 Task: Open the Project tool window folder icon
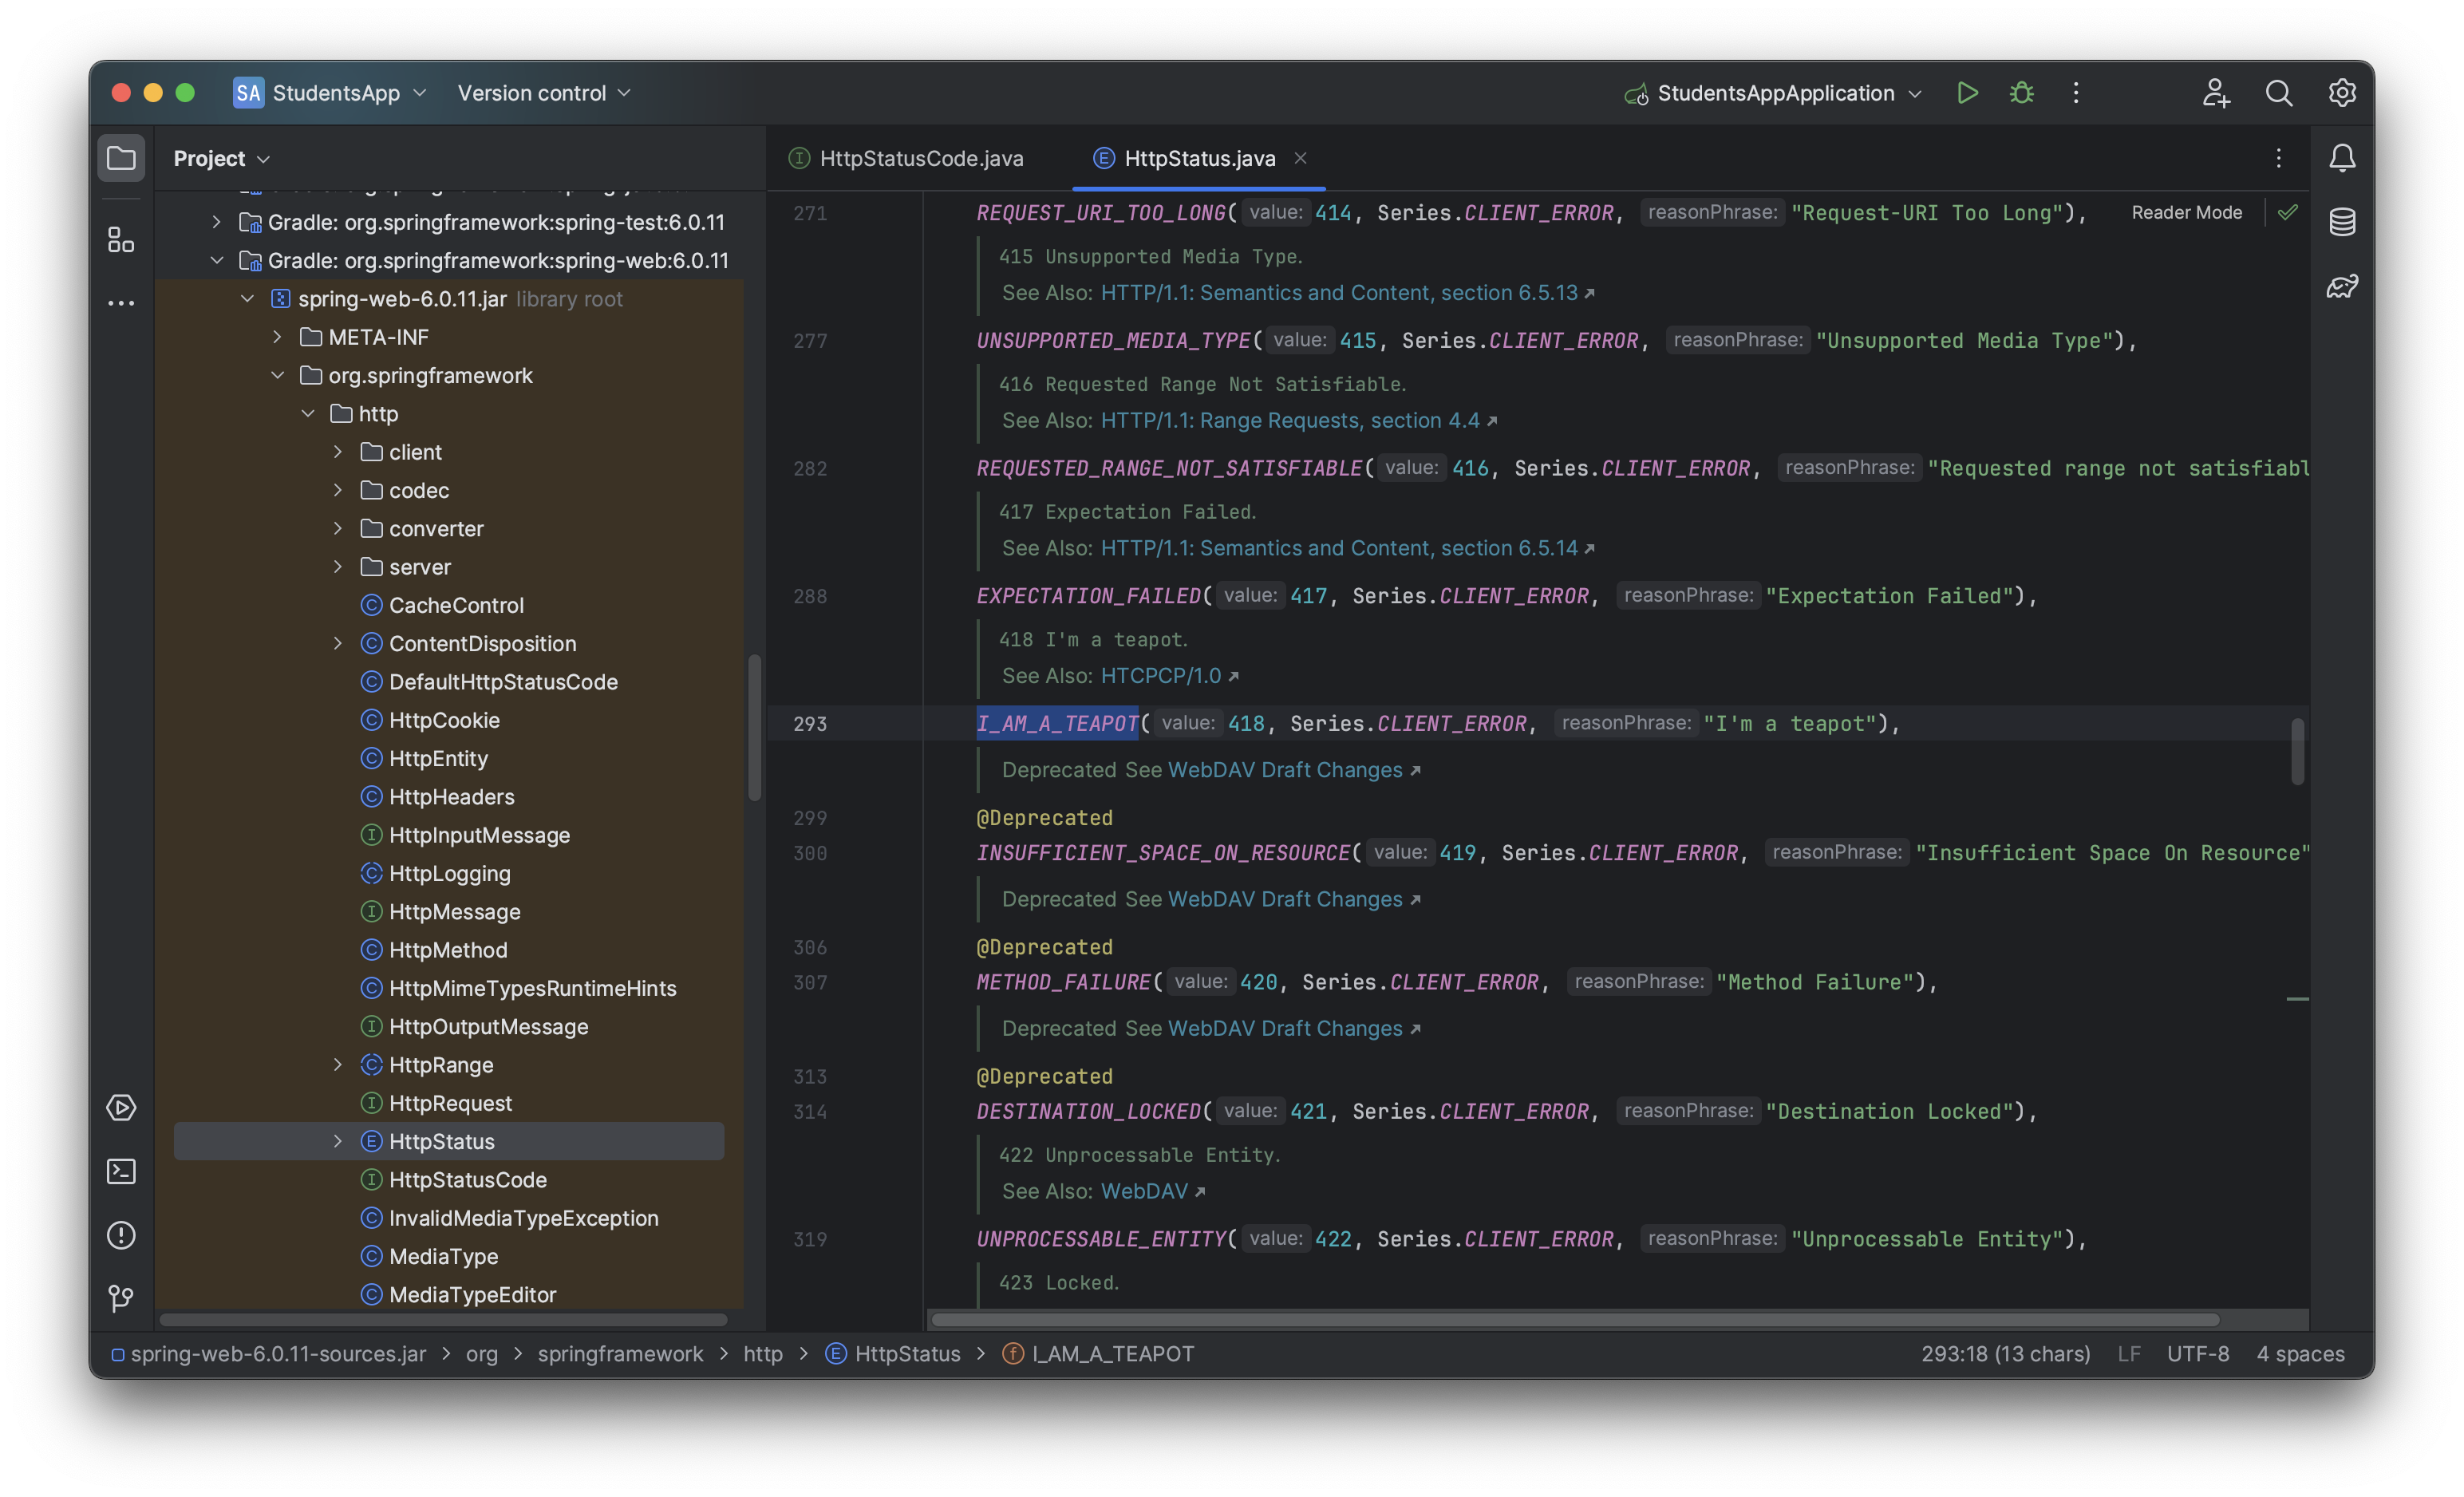pyautogui.click(x=121, y=158)
